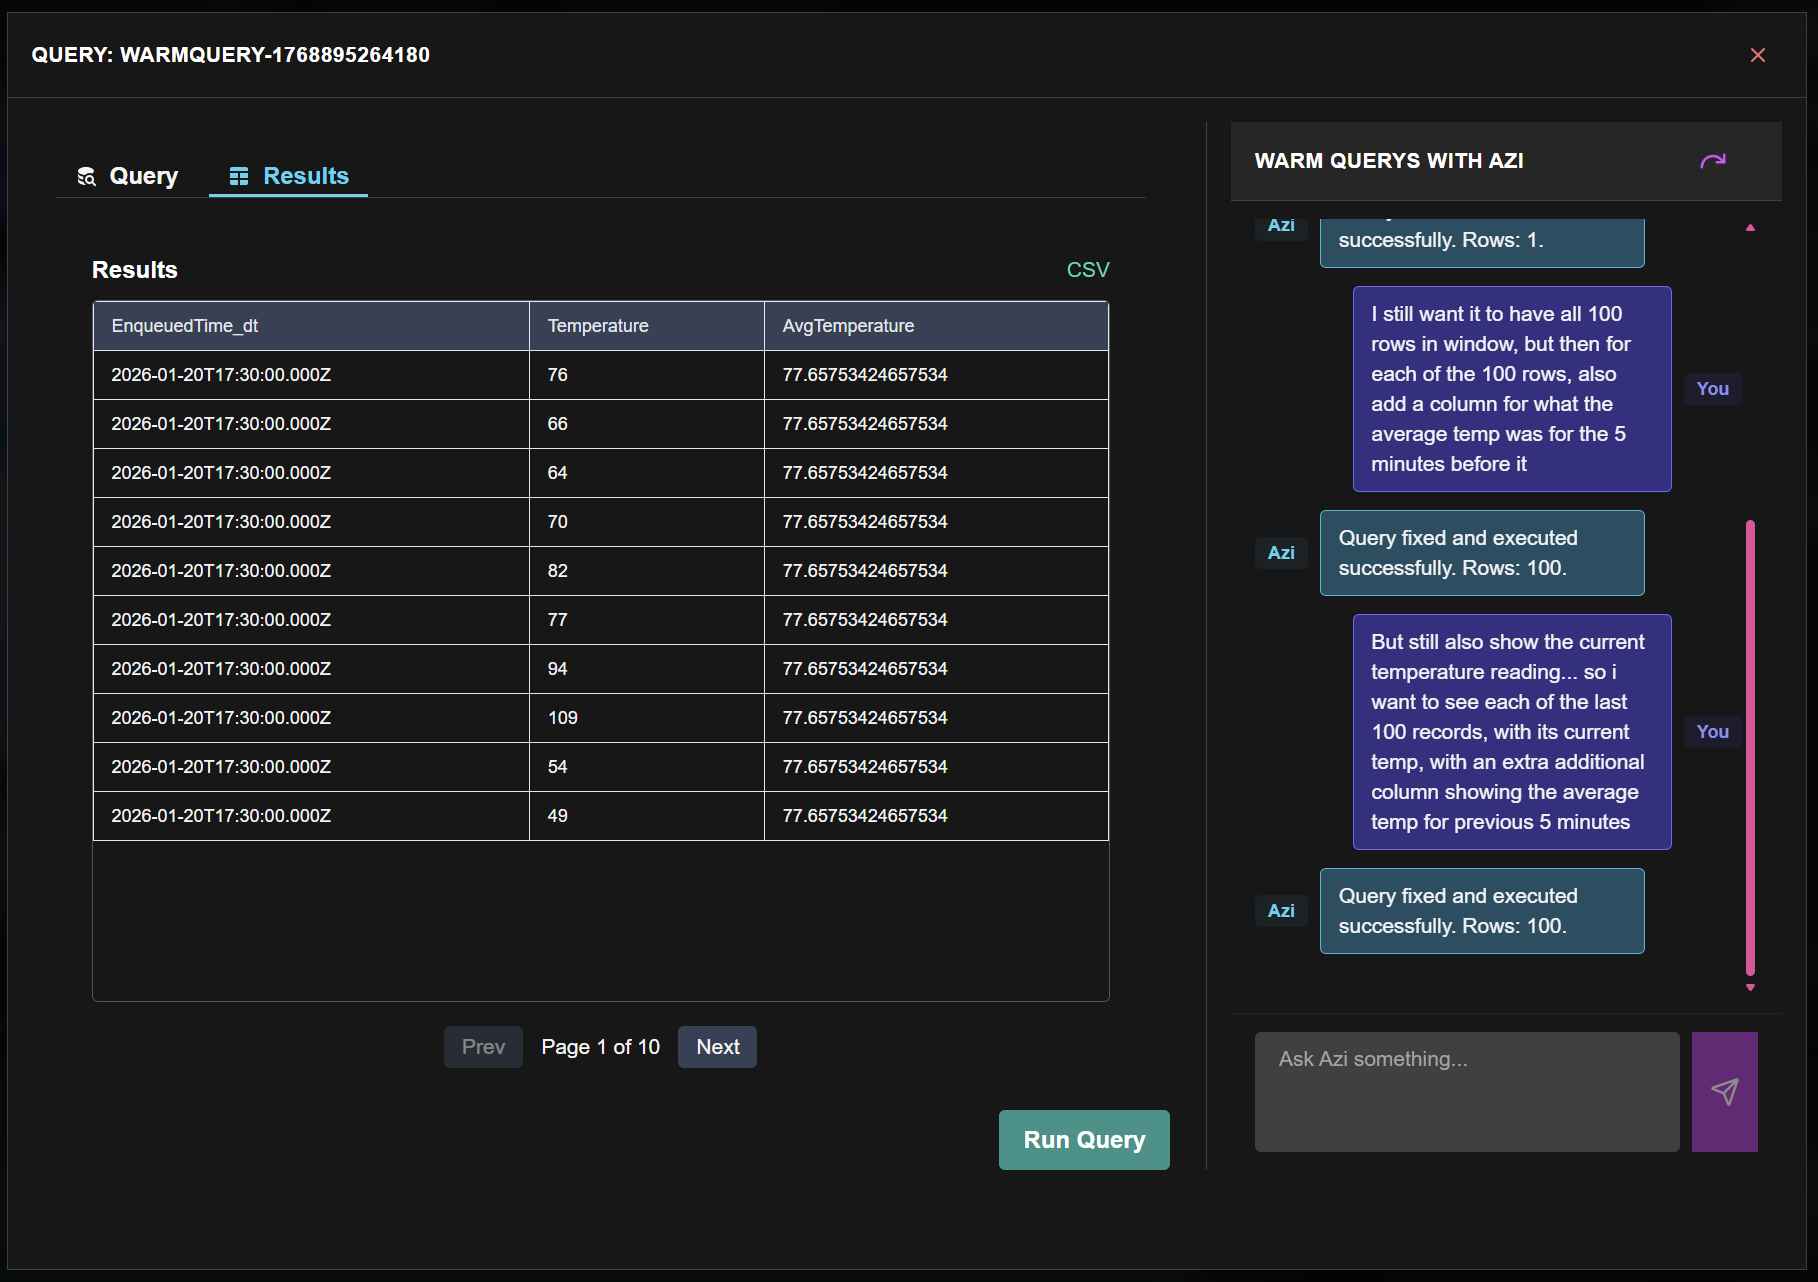Click the Page 1 of 10 indicator

coord(600,1047)
